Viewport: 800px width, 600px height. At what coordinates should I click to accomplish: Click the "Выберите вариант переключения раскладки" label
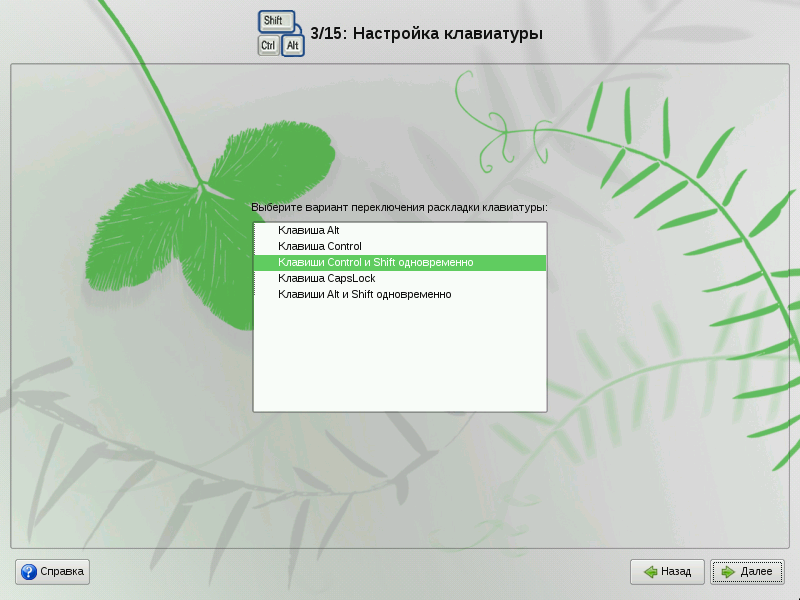click(399, 207)
